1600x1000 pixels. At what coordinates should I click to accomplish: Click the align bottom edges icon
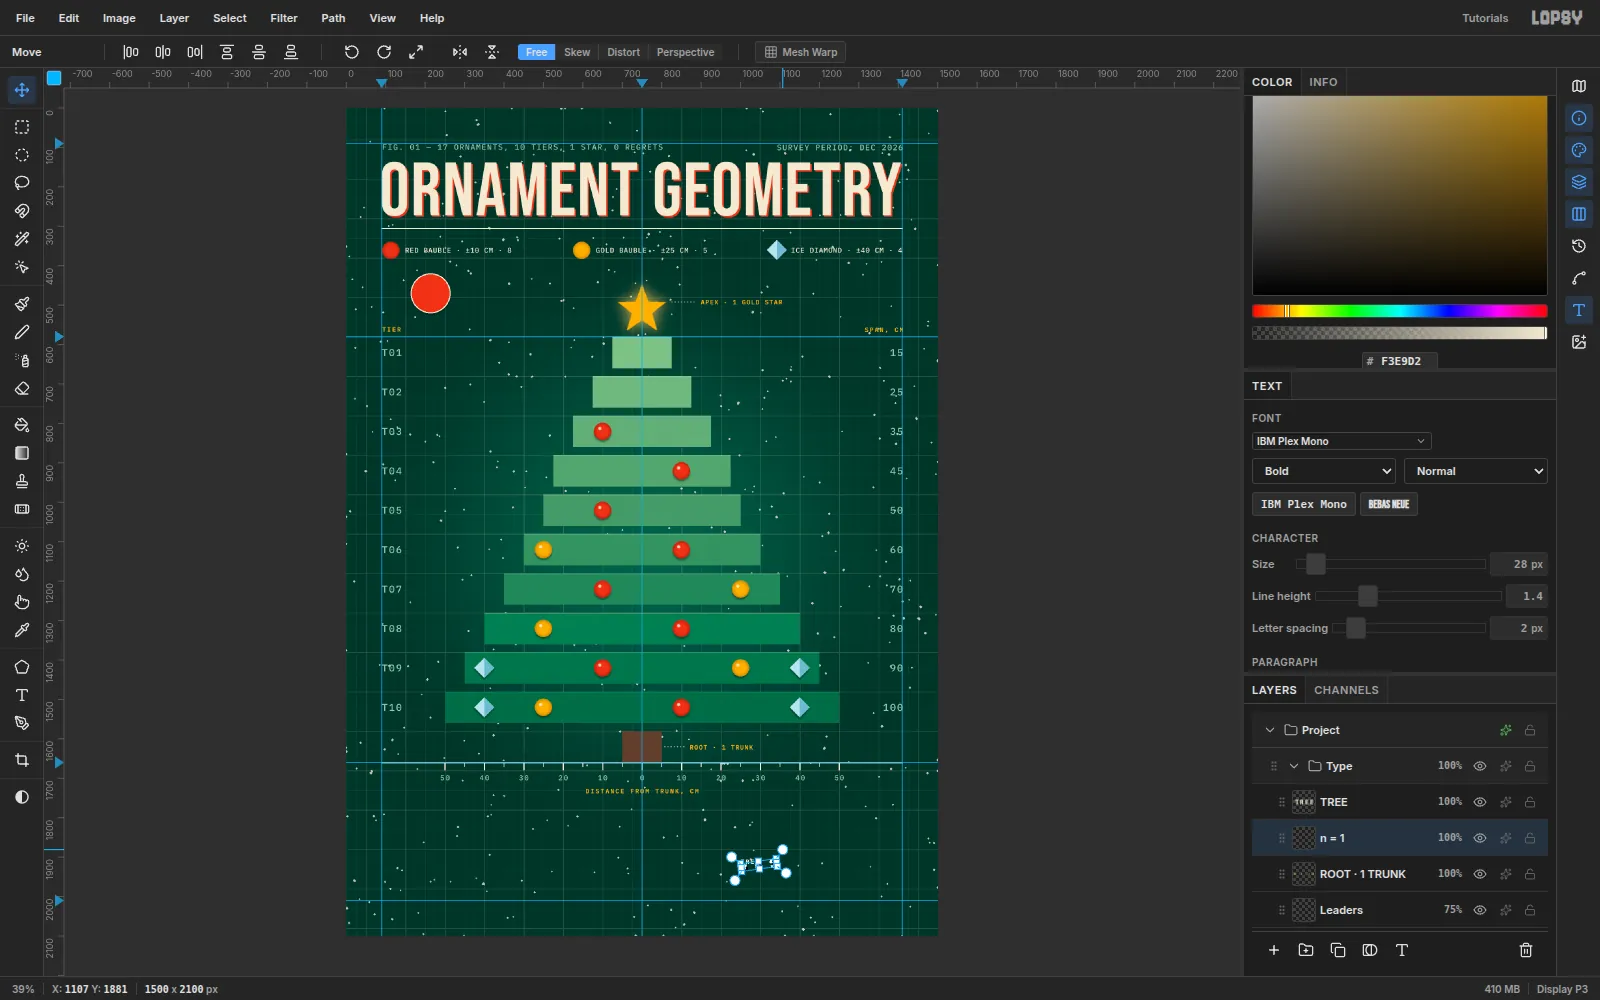pyautogui.click(x=291, y=52)
